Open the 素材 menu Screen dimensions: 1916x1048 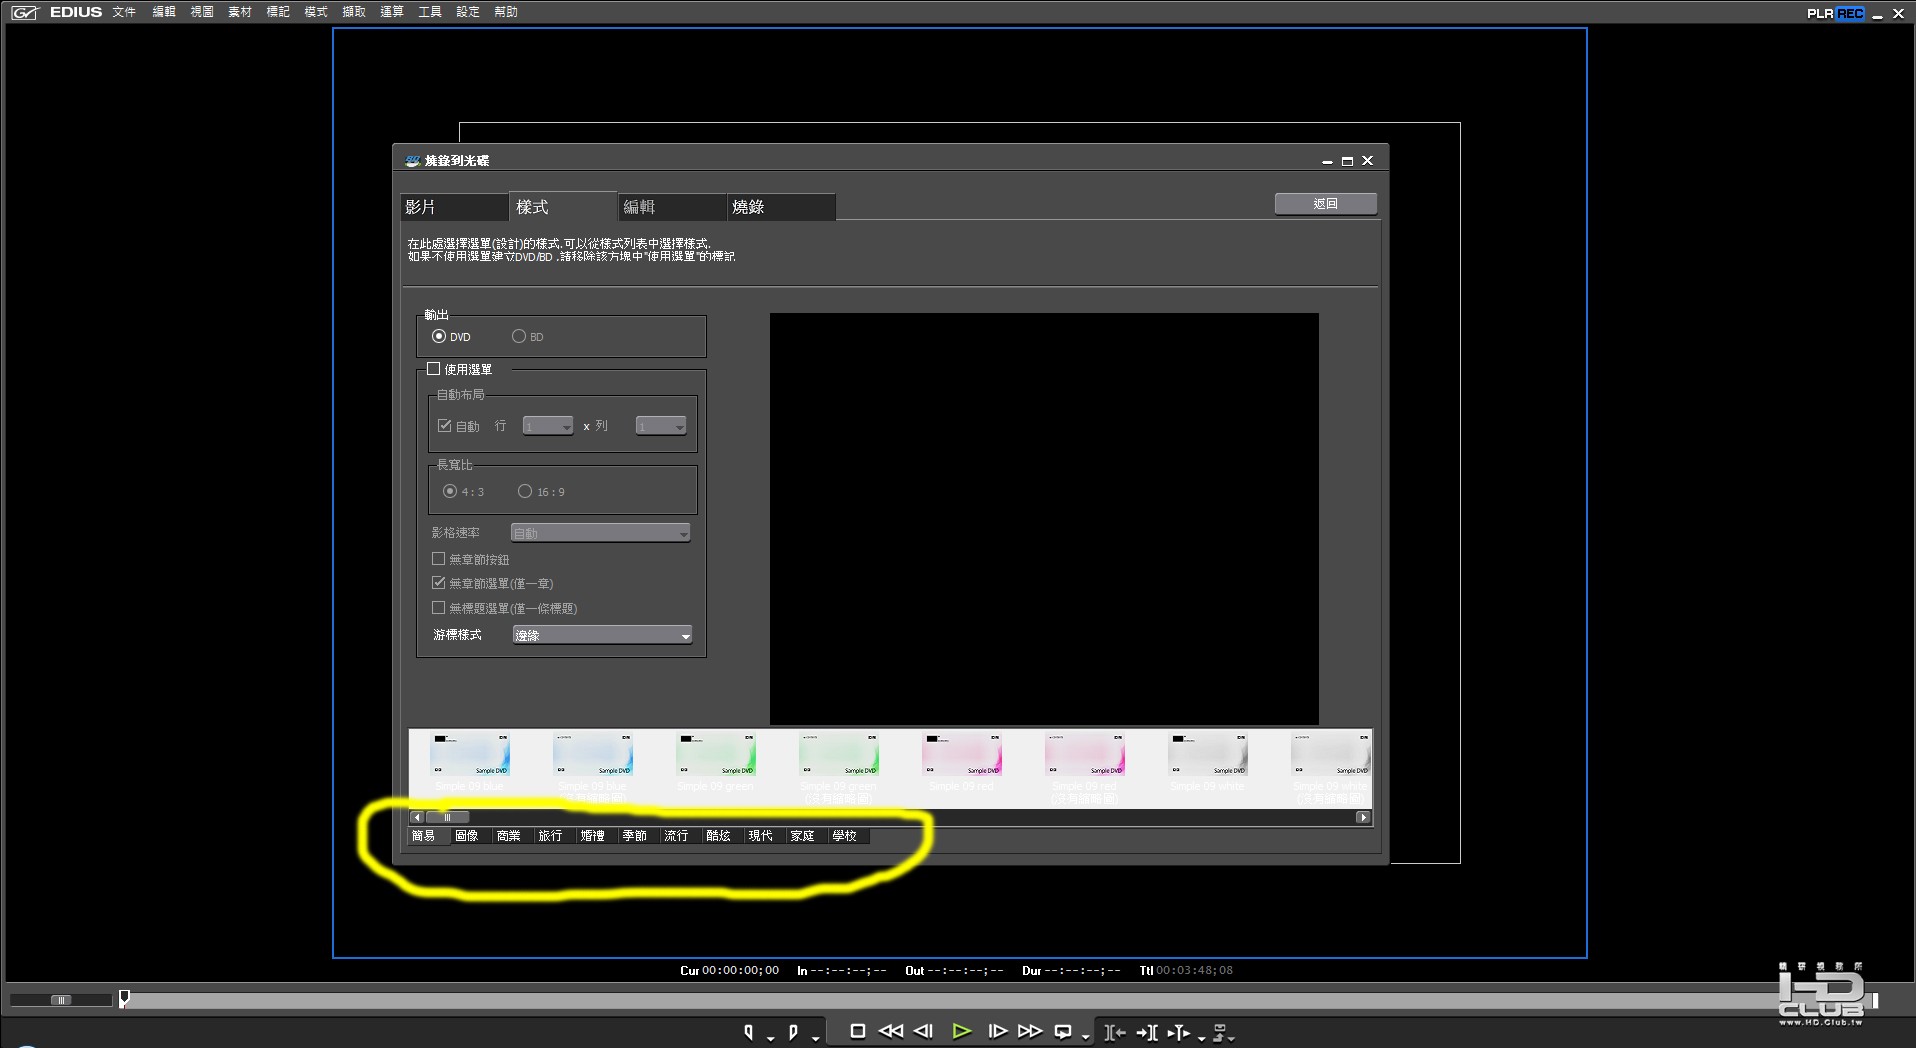[240, 12]
